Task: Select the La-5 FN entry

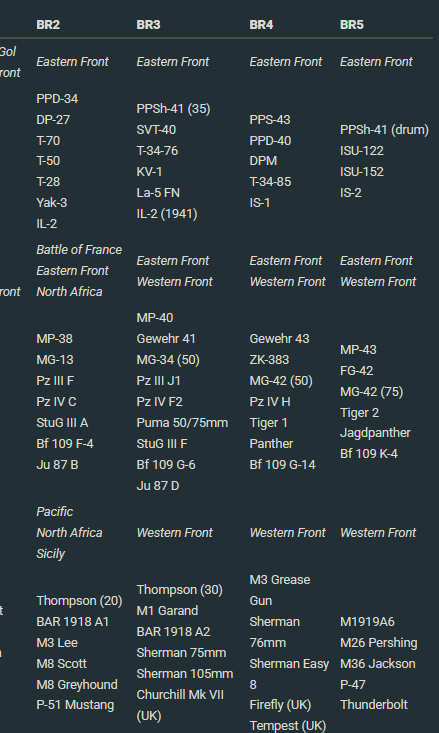Action: coord(158,193)
